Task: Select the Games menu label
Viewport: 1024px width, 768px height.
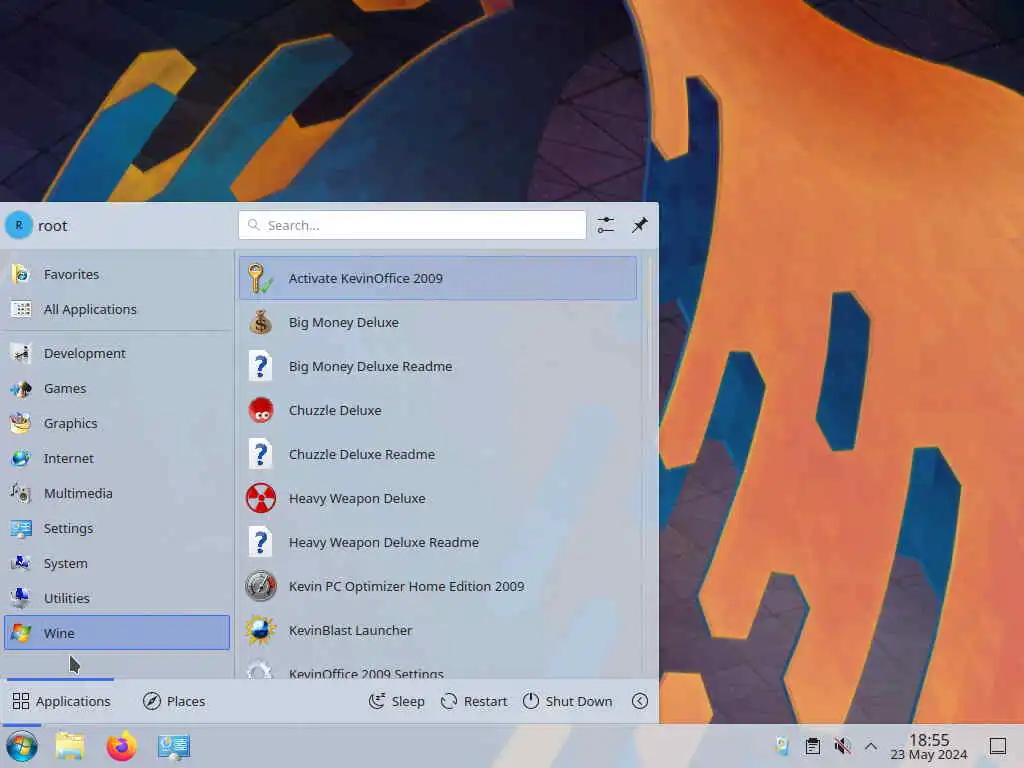Action: click(65, 389)
